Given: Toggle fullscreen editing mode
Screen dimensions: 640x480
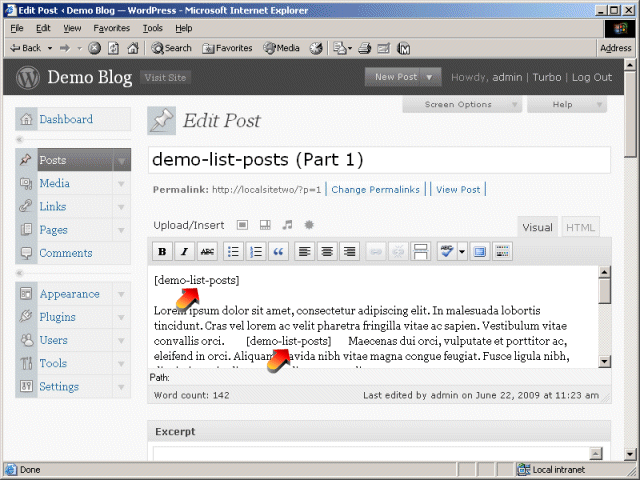Looking at the screenshot, I should pyautogui.click(x=480, y=251).
